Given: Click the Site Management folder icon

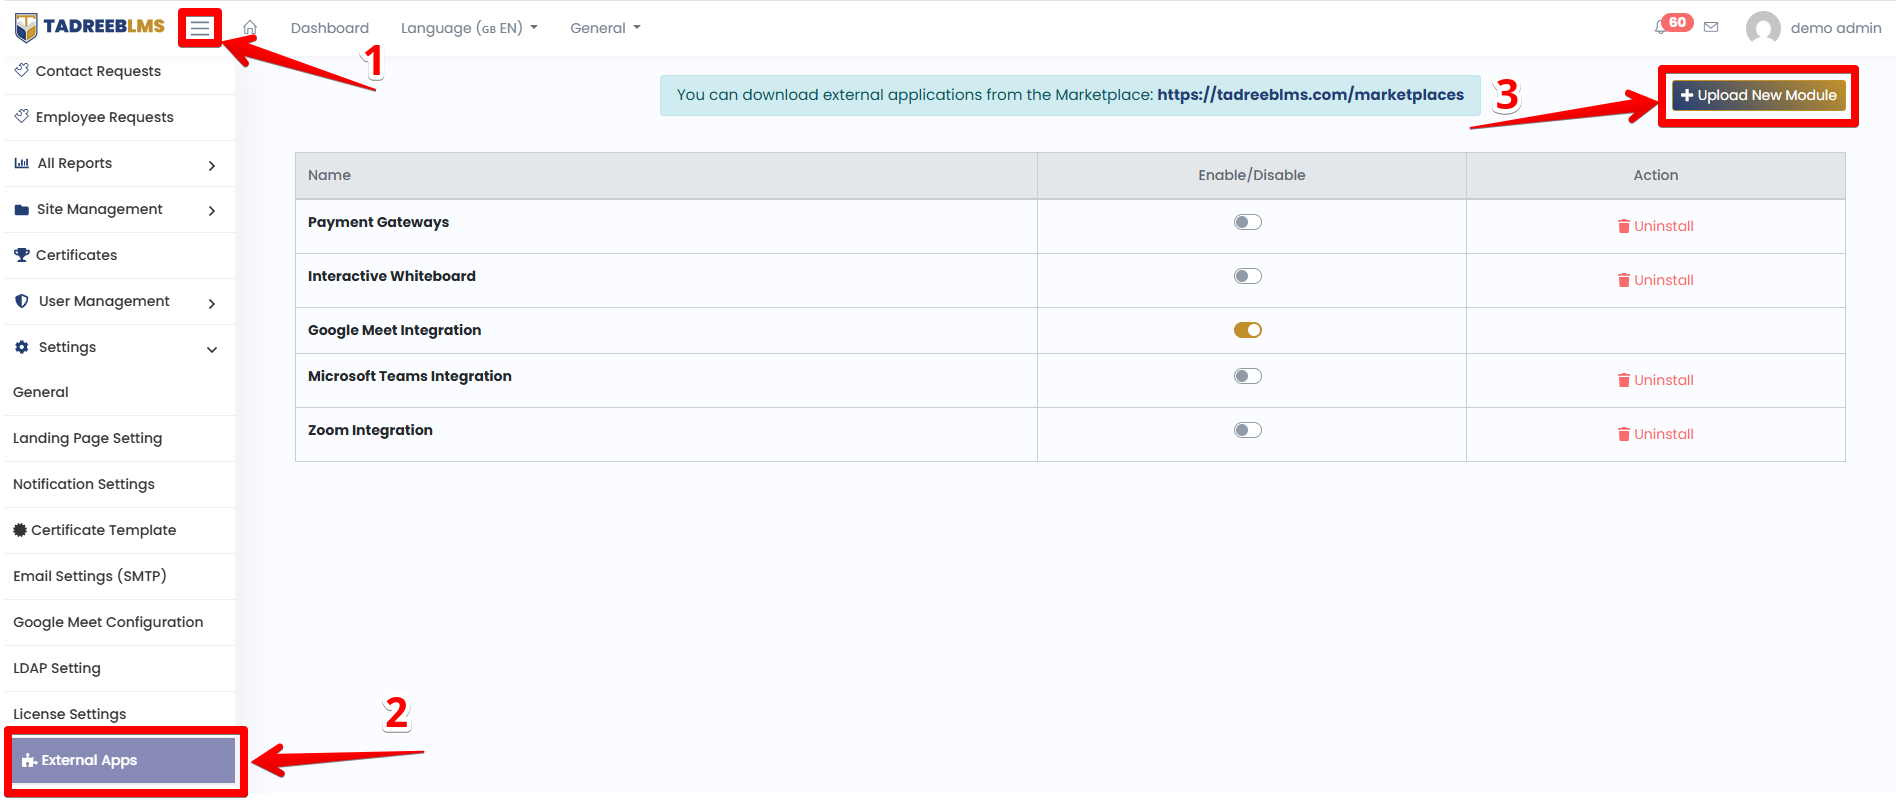Looking at the screenshot, I should click(22, 209).
